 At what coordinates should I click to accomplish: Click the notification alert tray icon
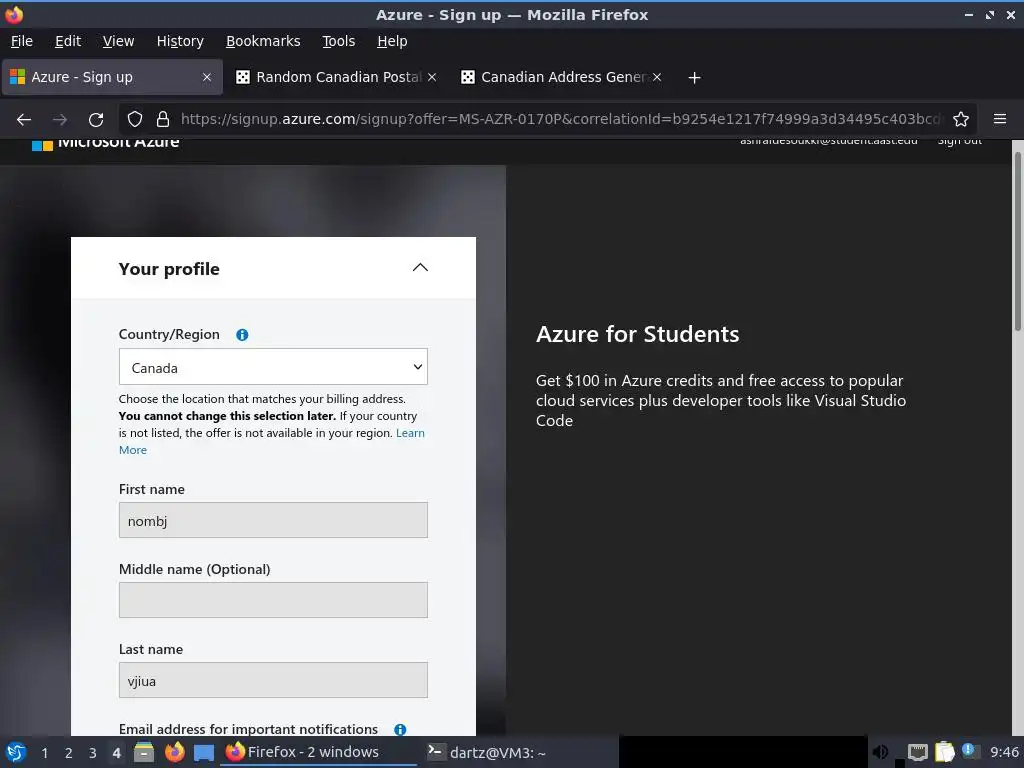coord(969,750)
